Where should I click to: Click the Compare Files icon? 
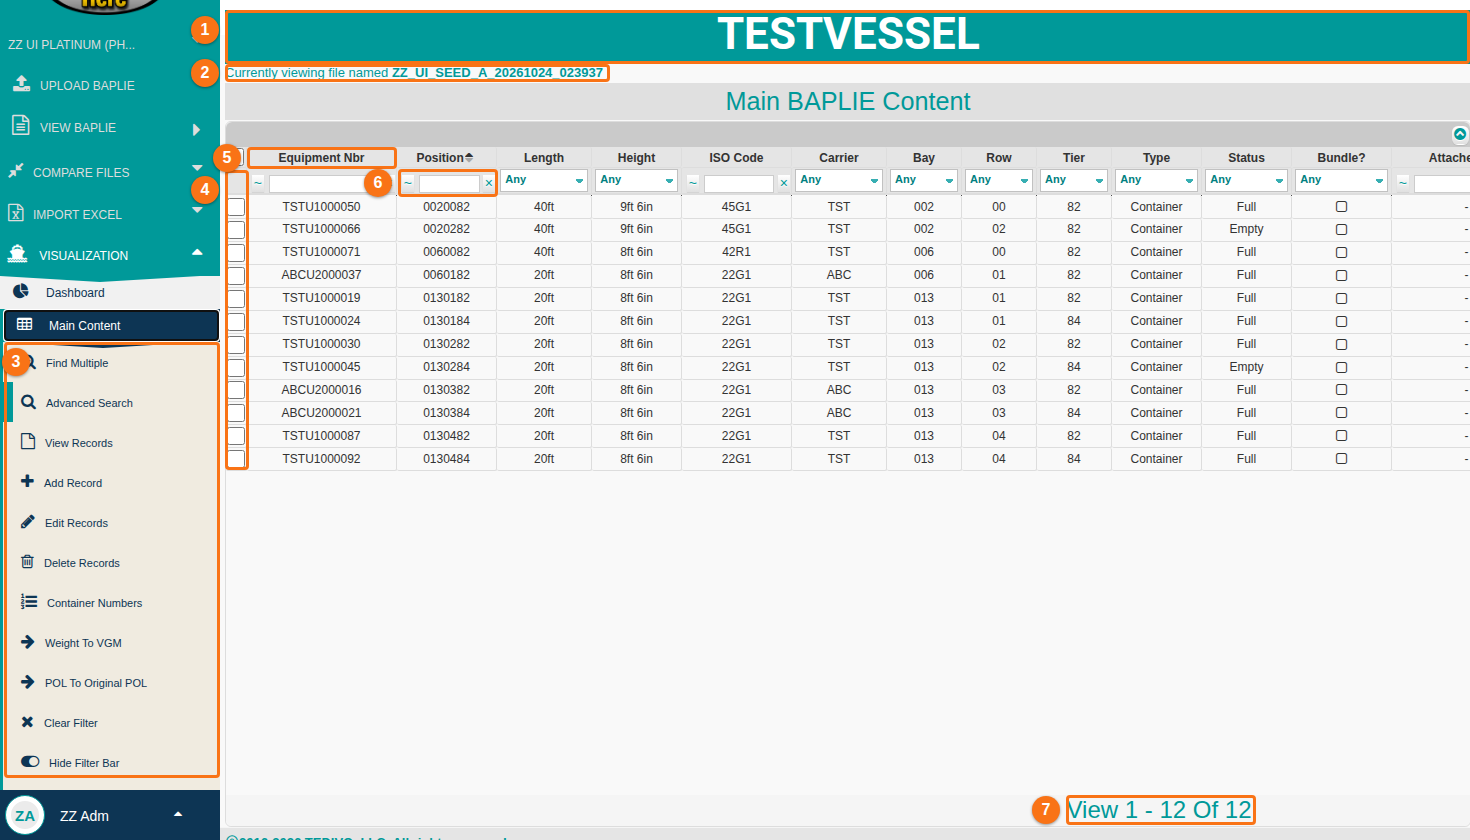point(16,171)
